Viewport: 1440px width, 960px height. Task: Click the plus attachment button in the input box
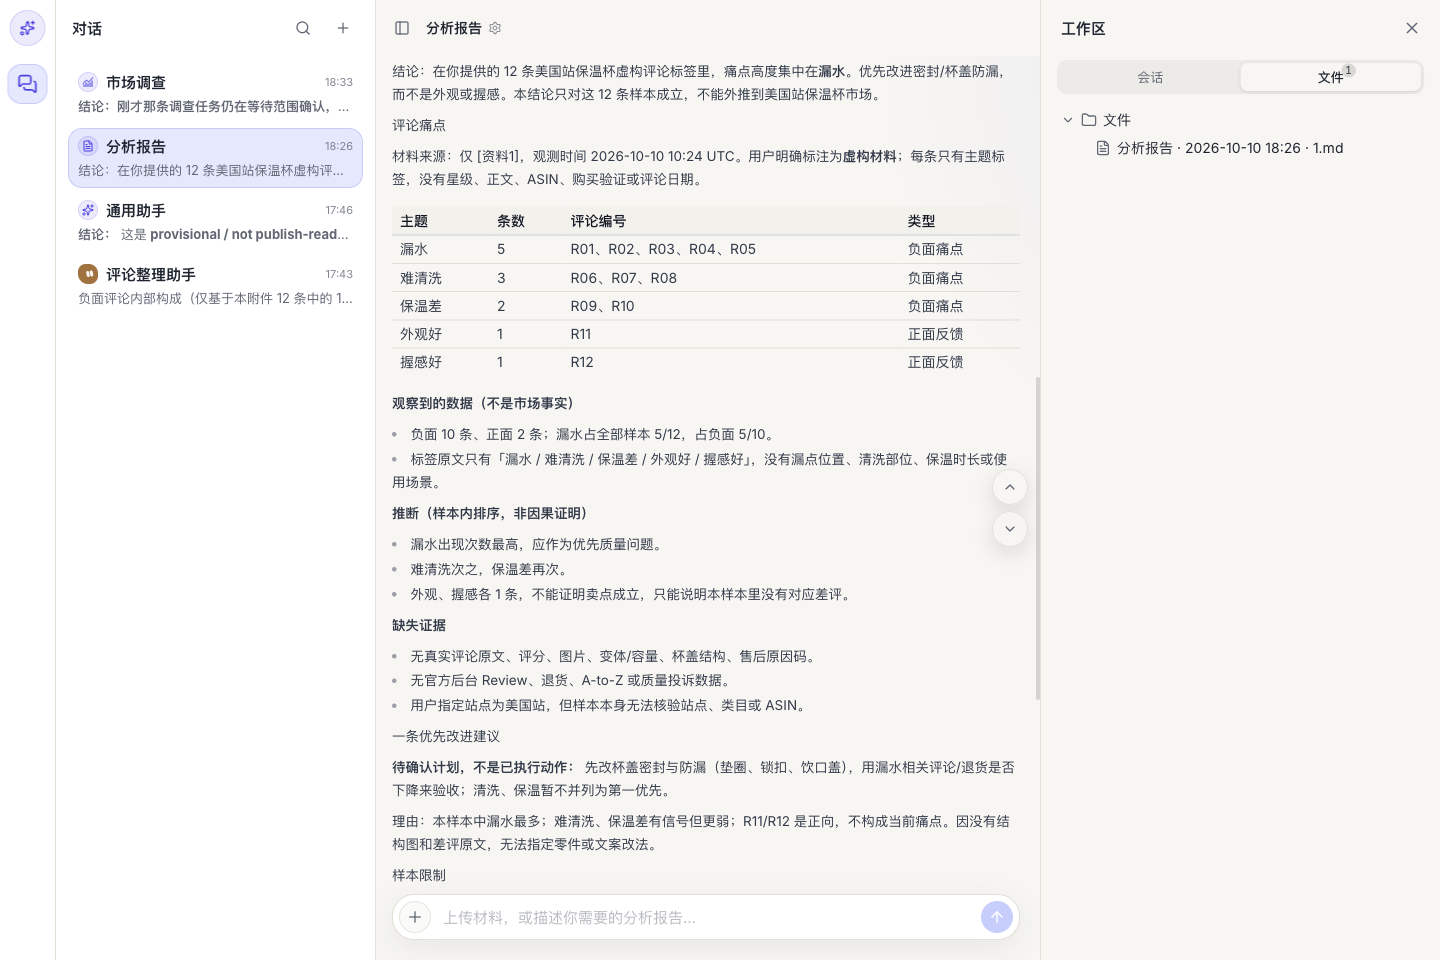tap(415, 917)
